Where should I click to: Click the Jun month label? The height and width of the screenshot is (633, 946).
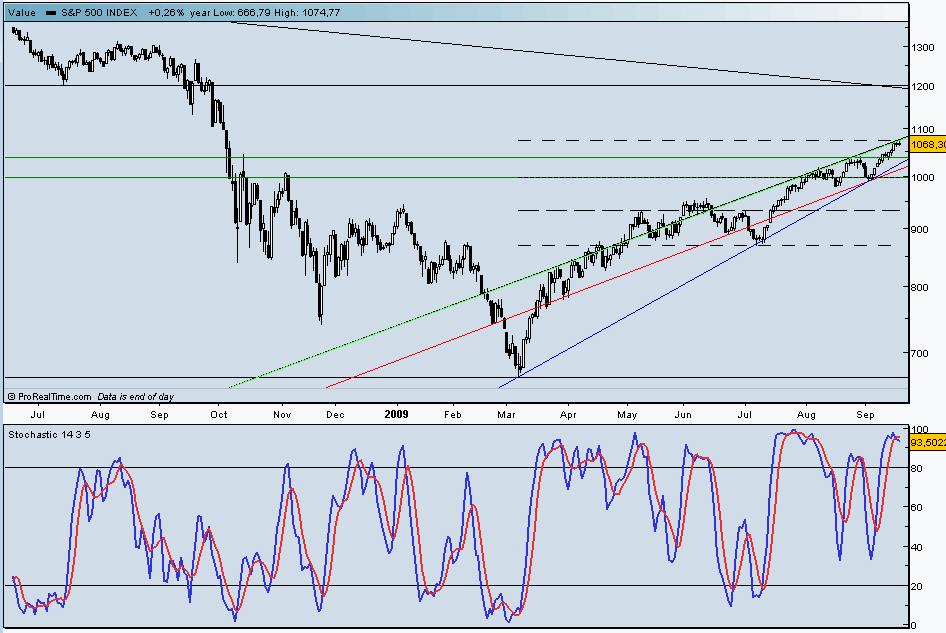683,415
